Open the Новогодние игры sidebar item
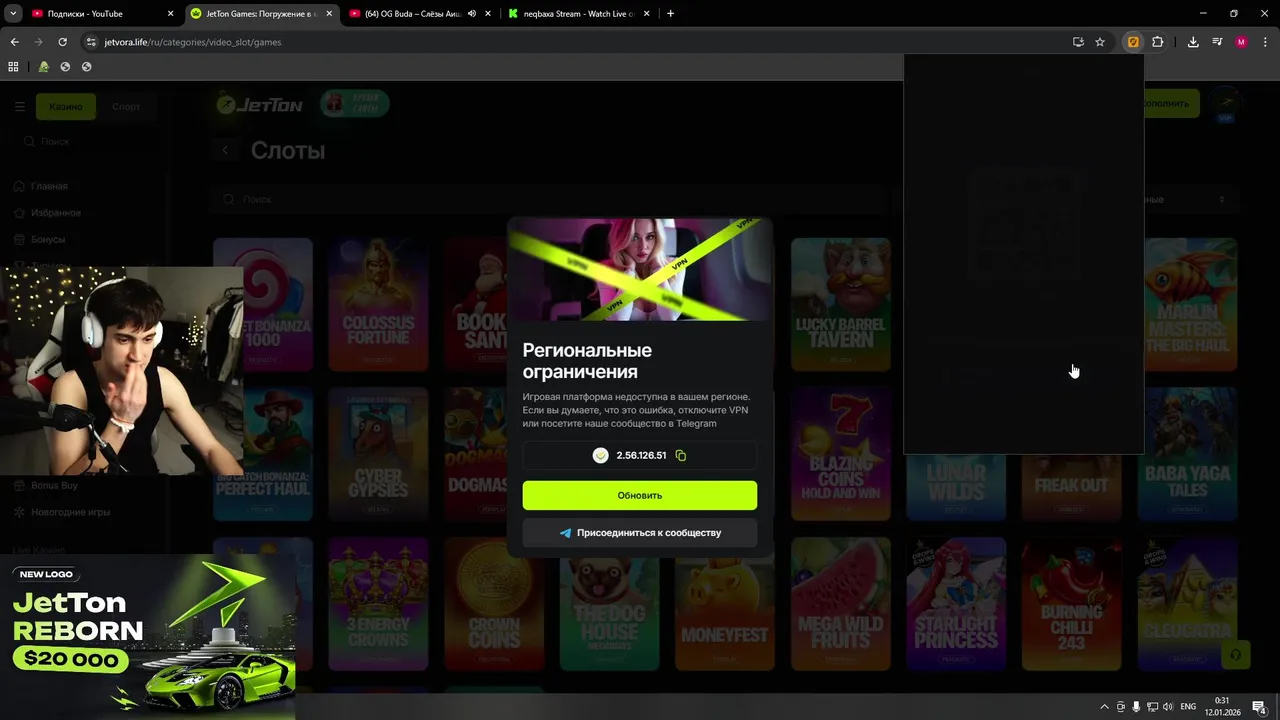 pos(70,512)
